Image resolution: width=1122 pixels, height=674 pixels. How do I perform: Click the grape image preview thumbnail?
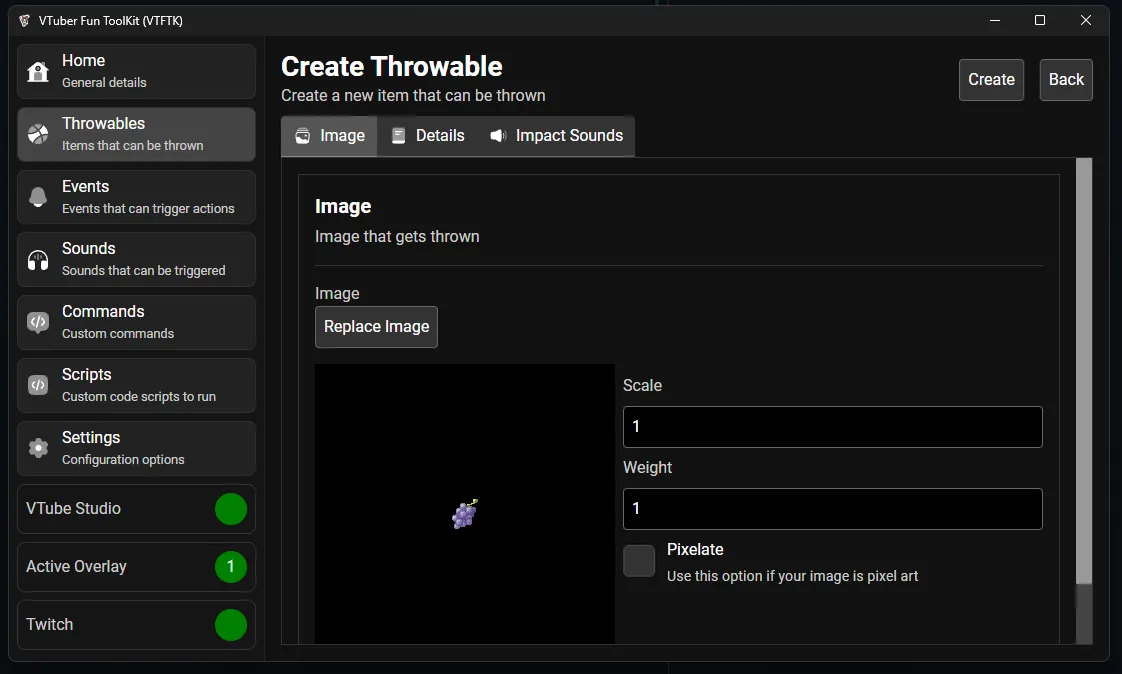tap(463, 514)
